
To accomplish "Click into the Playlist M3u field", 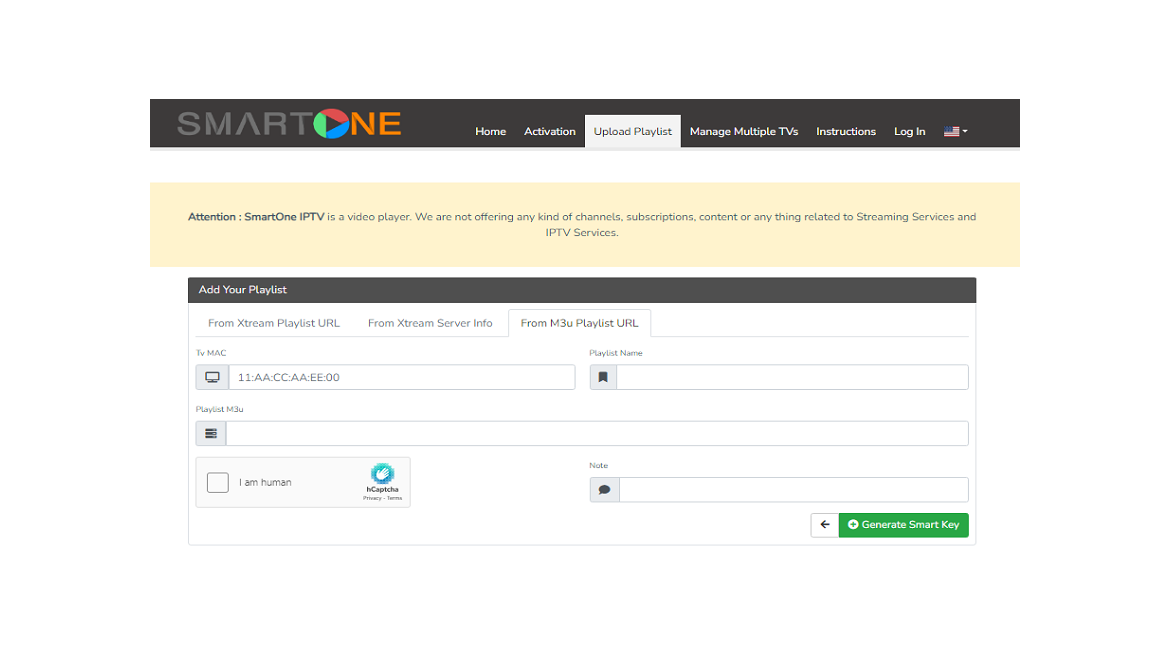I will click(x=596, y=433).
